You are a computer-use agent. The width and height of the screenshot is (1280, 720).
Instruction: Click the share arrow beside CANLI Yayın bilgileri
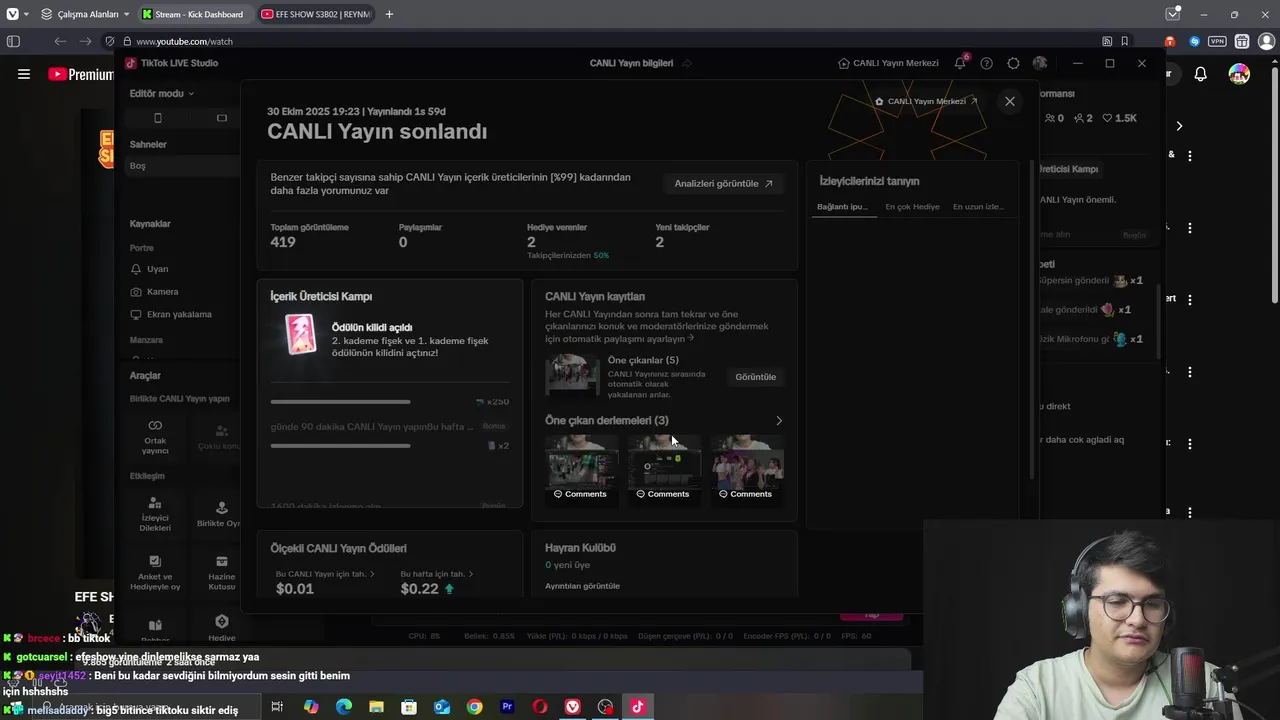pos(687,63)
